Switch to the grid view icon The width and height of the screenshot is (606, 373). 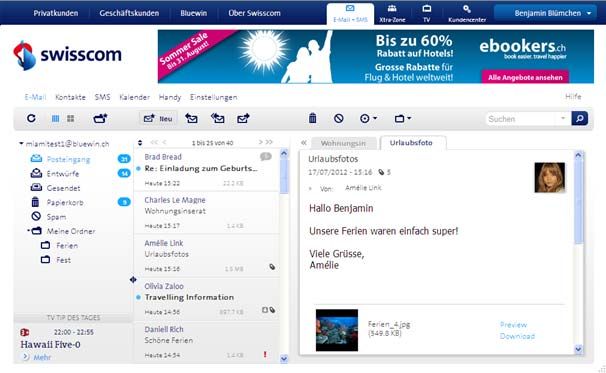tap(70, 118)
